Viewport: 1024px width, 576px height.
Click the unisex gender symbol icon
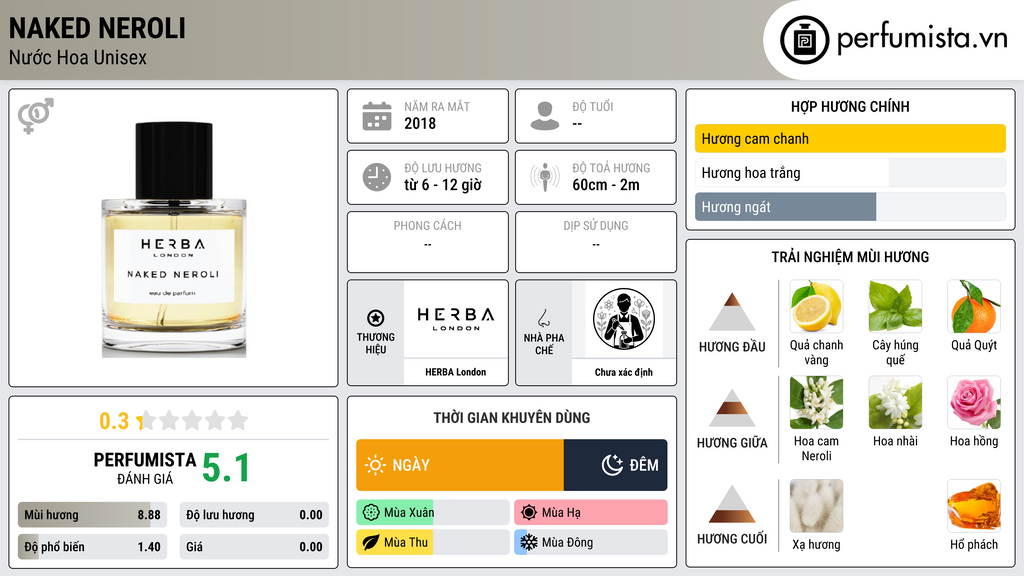(35, 116)
